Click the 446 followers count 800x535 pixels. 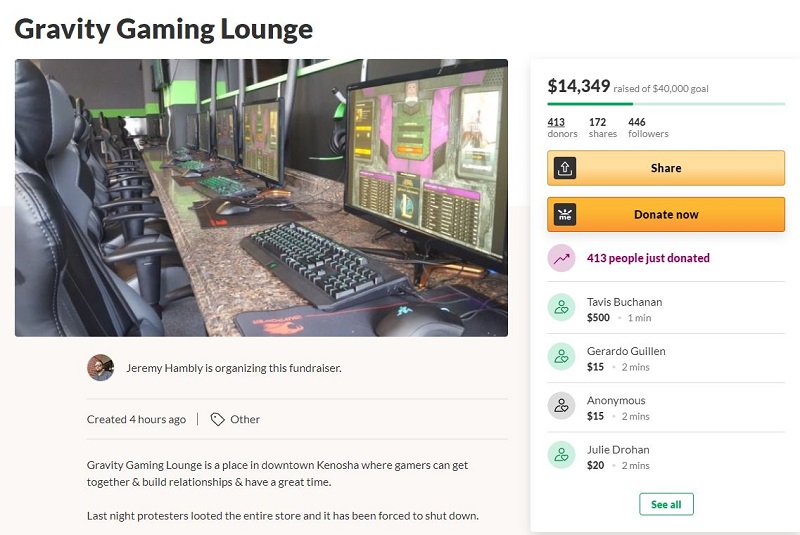click(x=648, y=128)
